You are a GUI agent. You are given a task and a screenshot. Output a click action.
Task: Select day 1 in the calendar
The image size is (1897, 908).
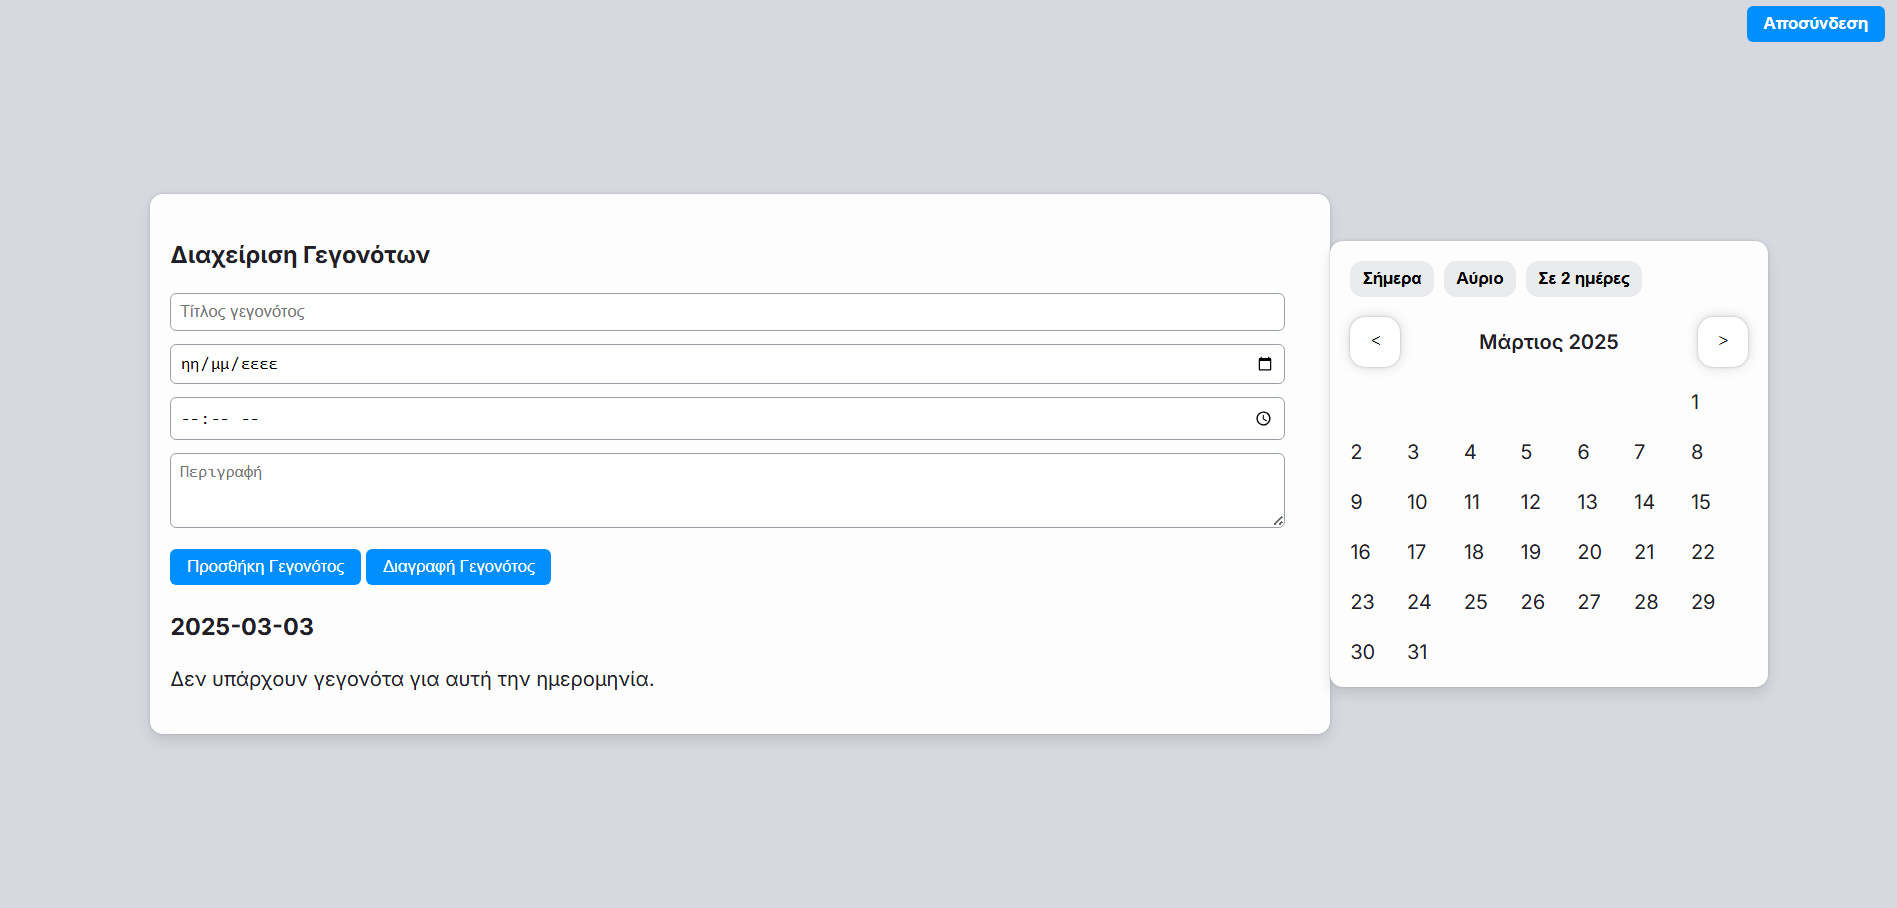1695,402
